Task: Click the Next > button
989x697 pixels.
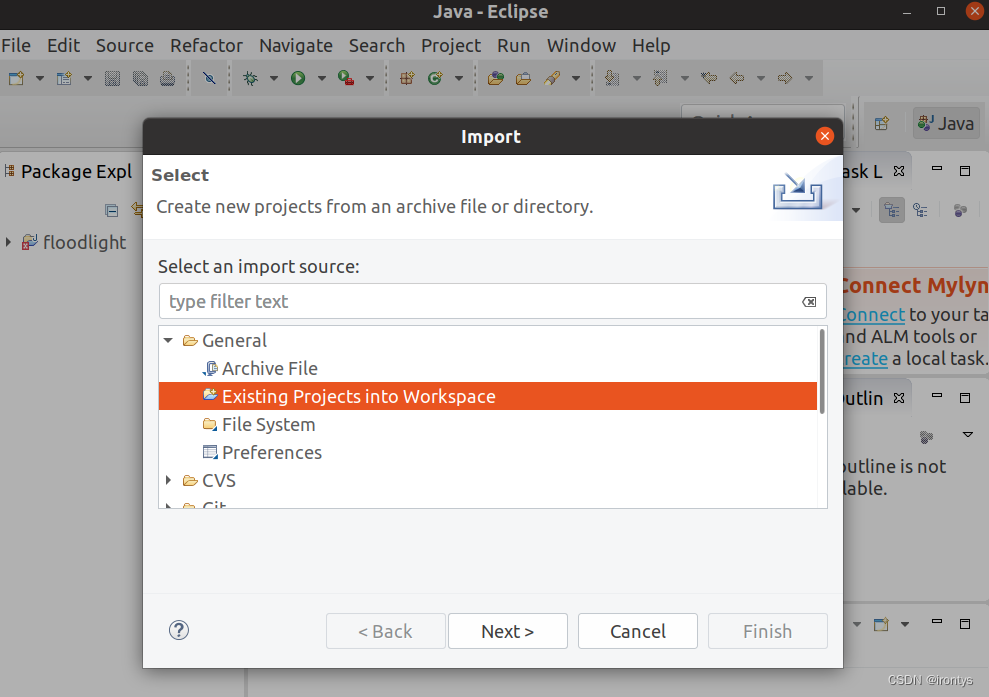Action: (x=508, y=631)
